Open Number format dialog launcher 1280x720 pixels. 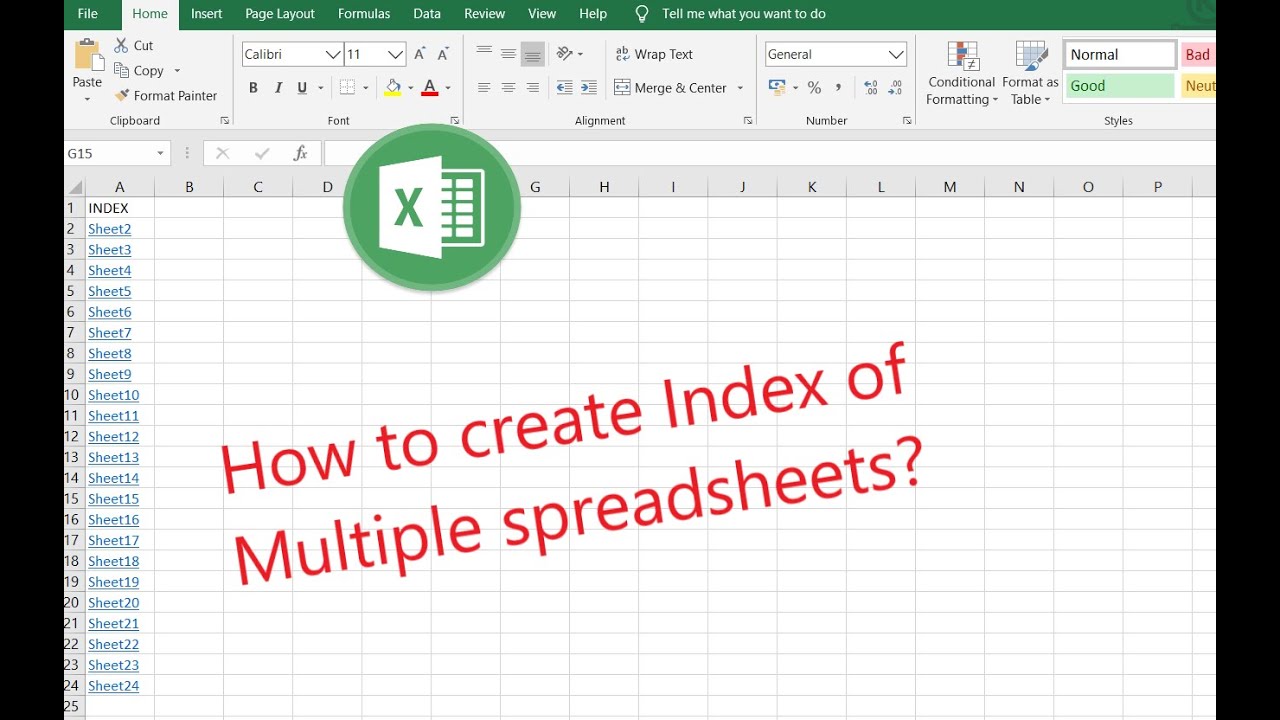pyautogui.click(x=907, y=120)
